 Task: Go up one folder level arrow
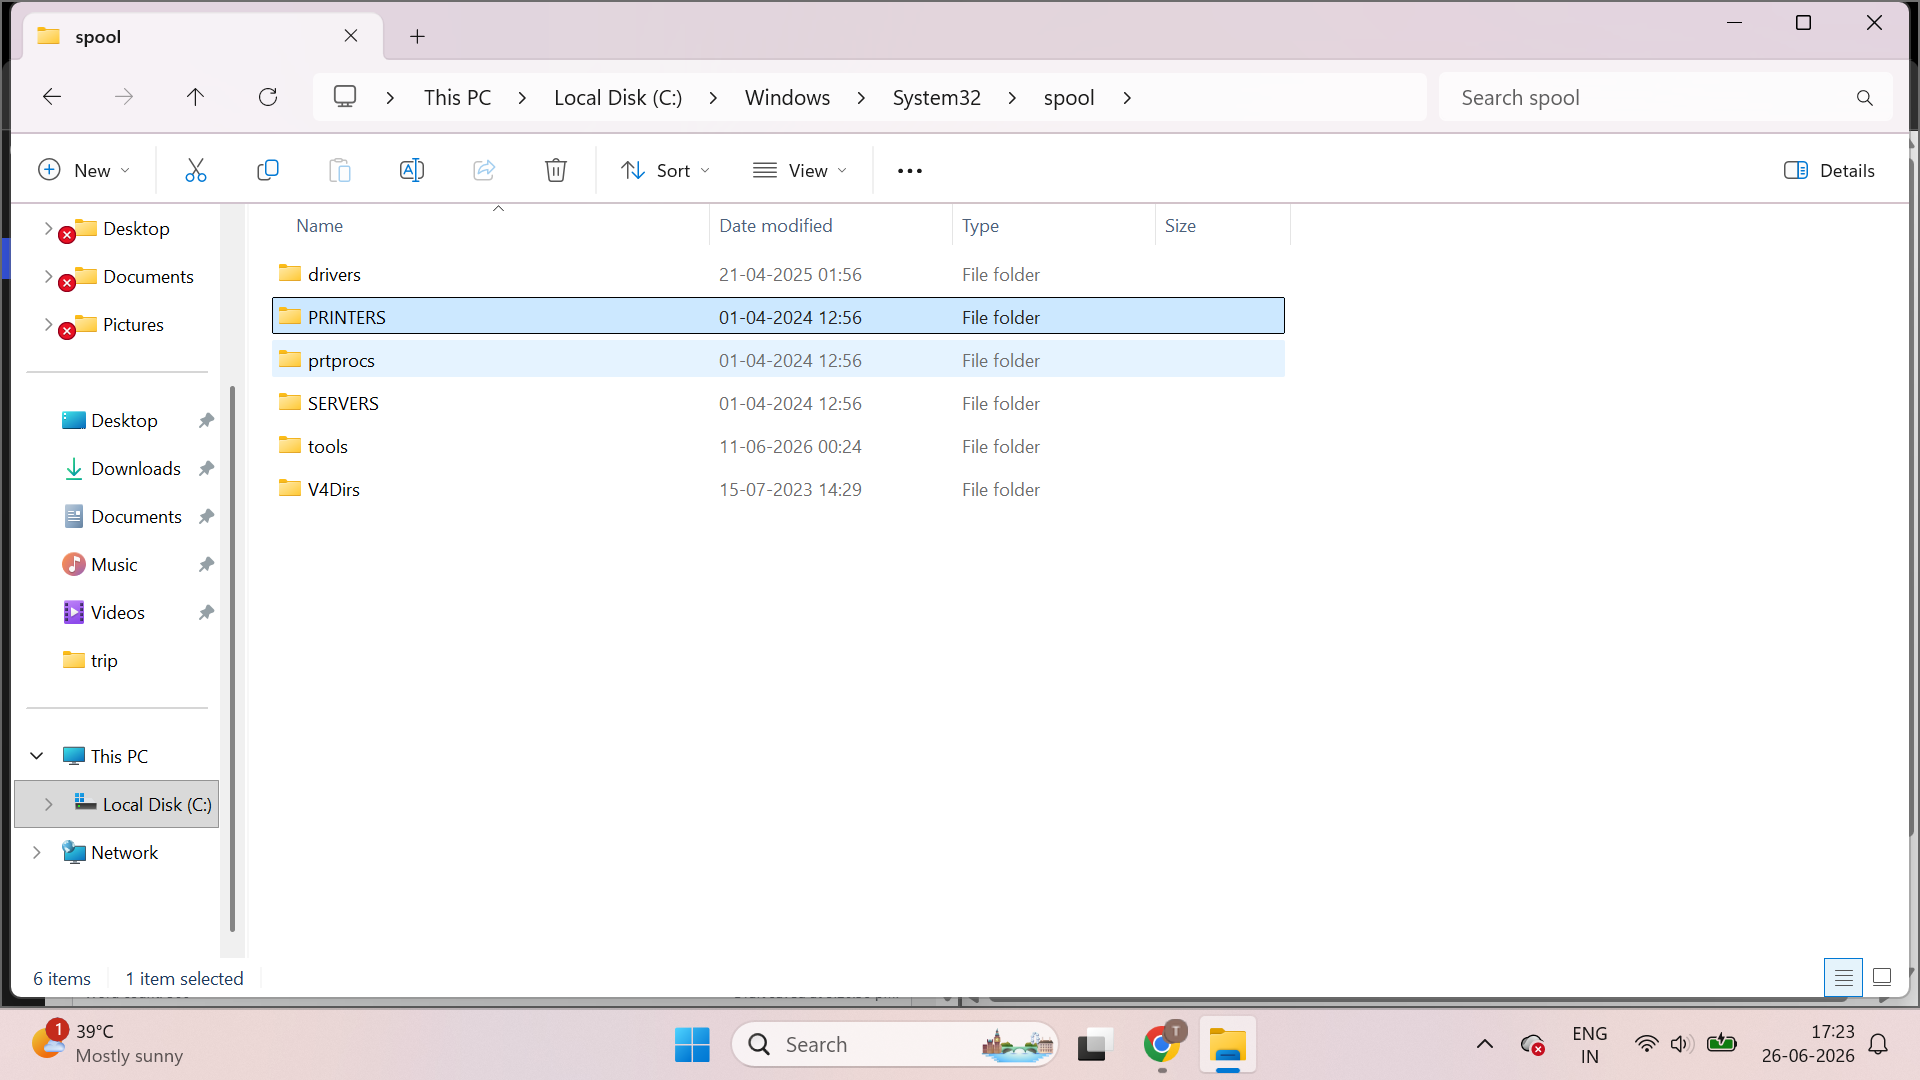[x=195, y=97]
